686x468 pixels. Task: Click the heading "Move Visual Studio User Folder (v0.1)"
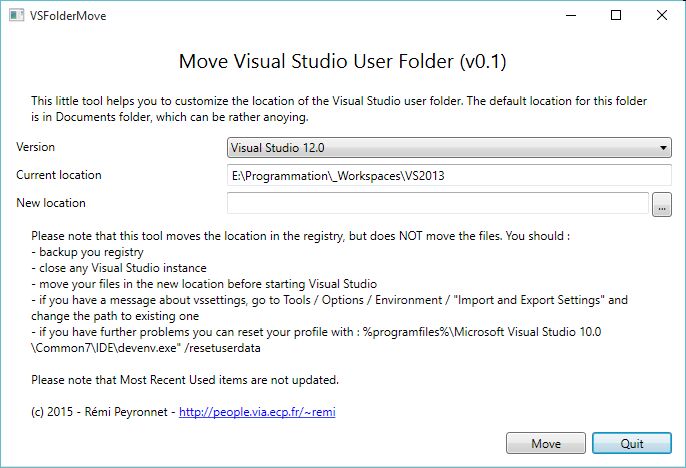[343, 61]
